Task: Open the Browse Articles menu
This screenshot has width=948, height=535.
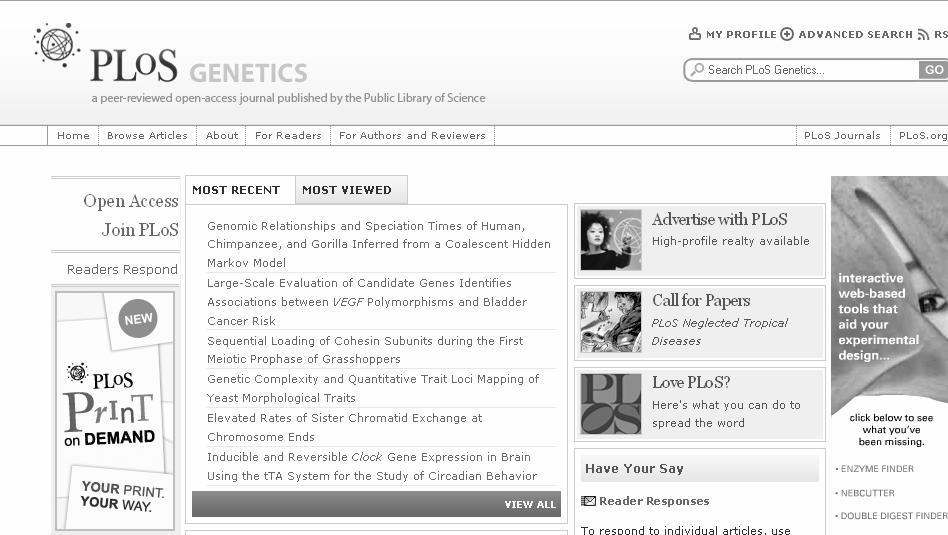Action: click(x=148, y=135)
